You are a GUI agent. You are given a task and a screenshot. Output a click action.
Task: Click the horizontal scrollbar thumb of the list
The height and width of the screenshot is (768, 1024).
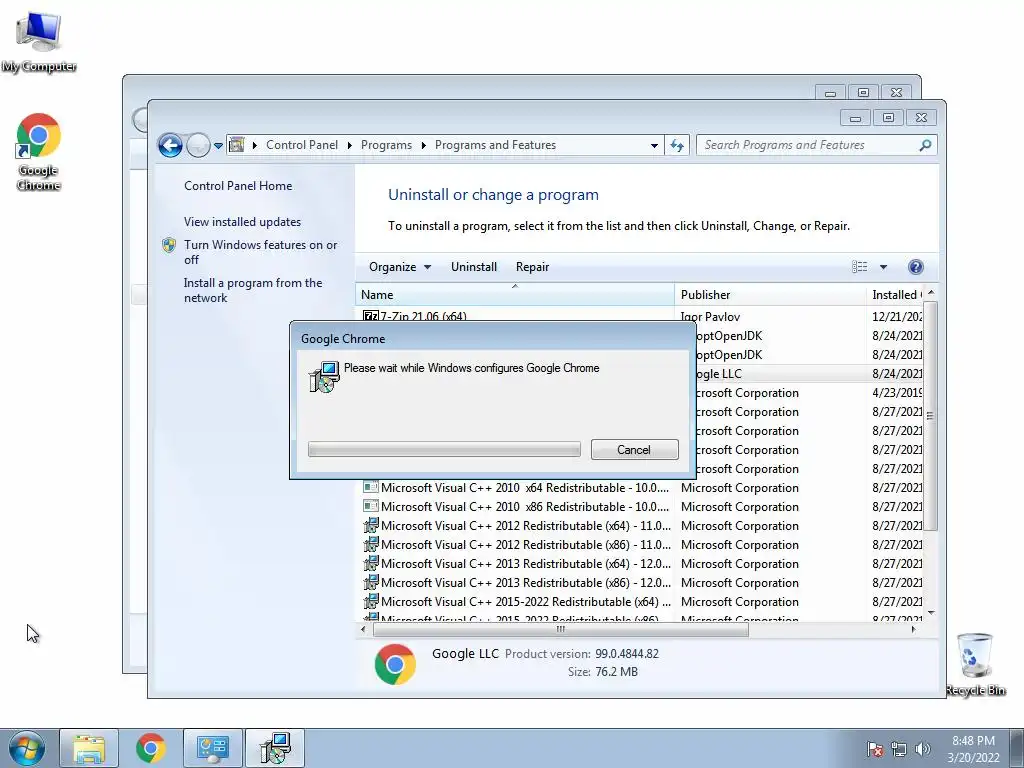(560, 630)
